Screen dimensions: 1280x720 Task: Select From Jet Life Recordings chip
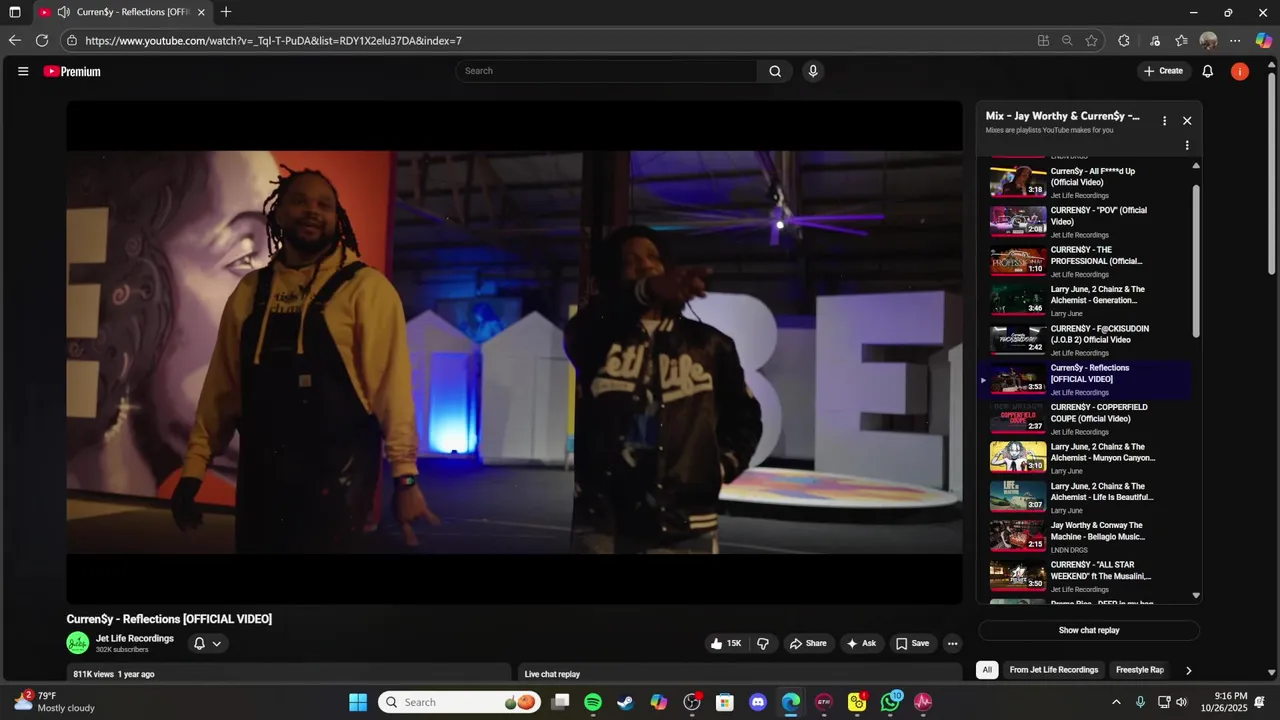tap(1054, 670)
